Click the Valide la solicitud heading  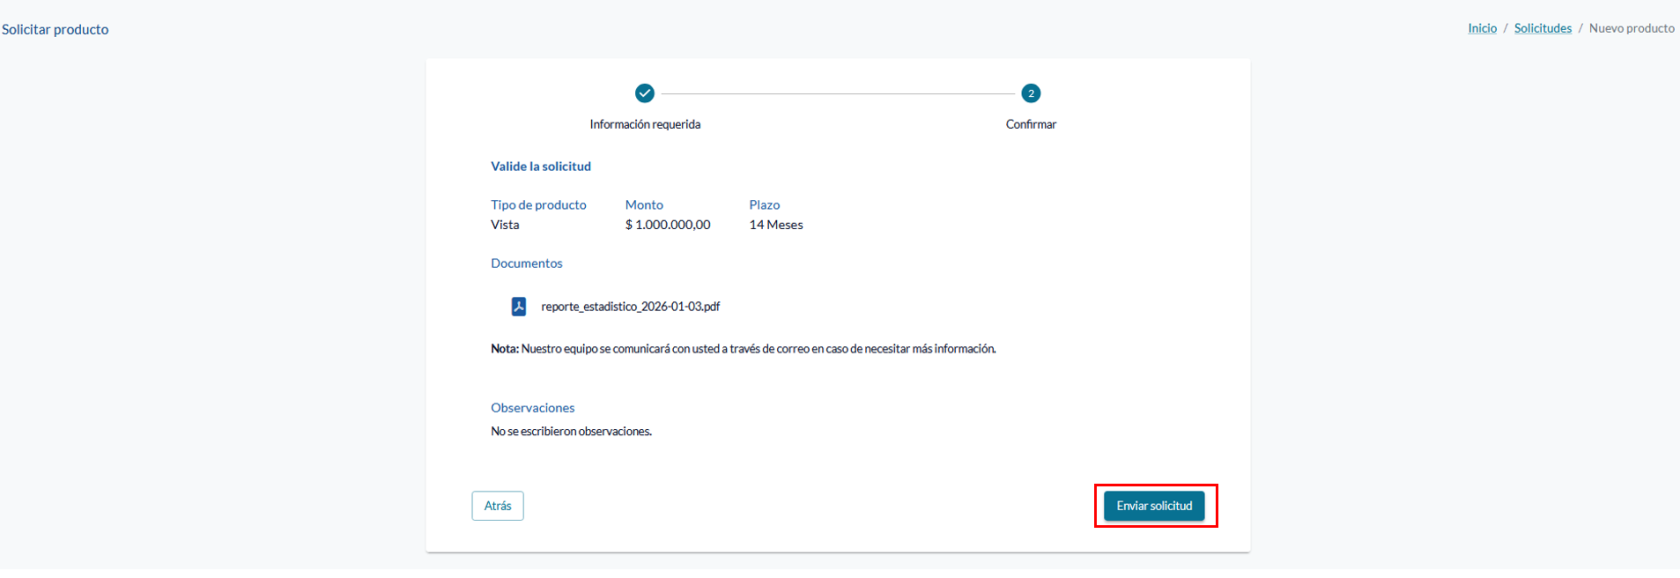tap(541, 166)
